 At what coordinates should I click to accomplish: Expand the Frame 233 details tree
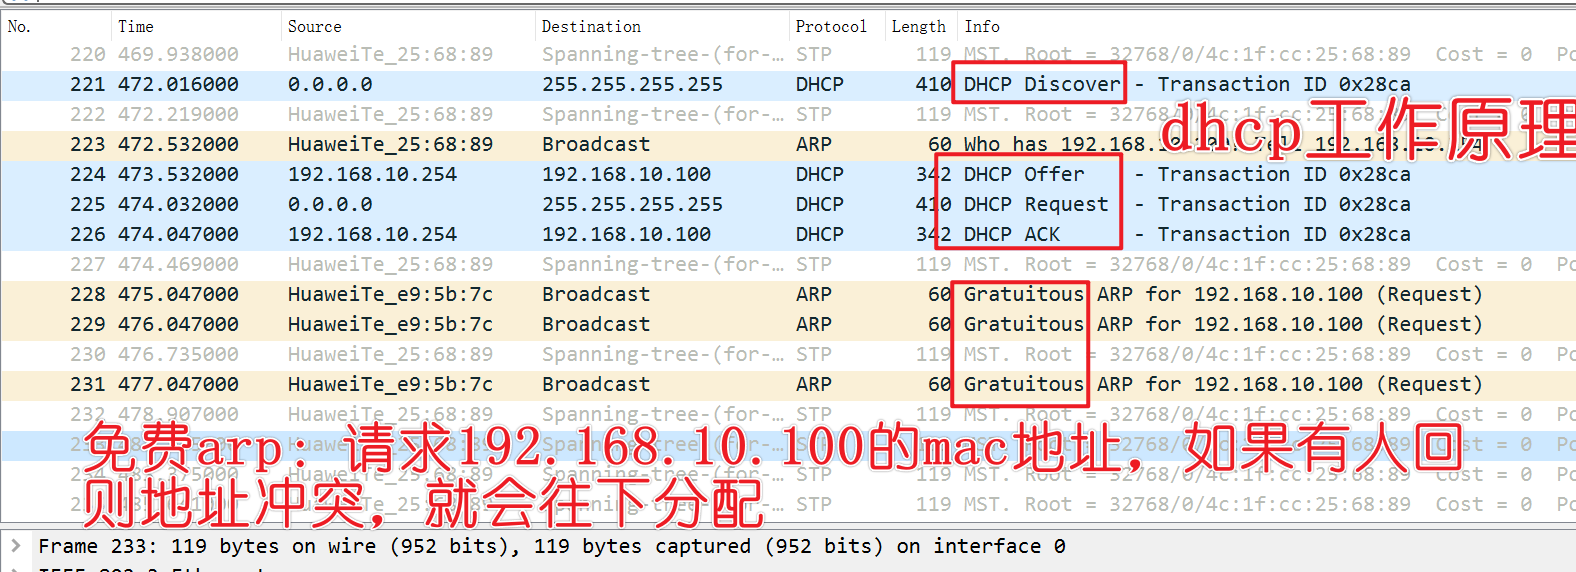(x=16, y=546)
